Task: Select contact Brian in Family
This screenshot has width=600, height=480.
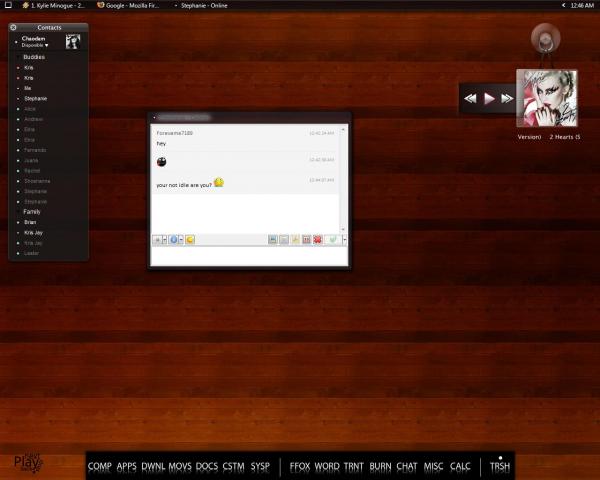Action: point(30,222)
